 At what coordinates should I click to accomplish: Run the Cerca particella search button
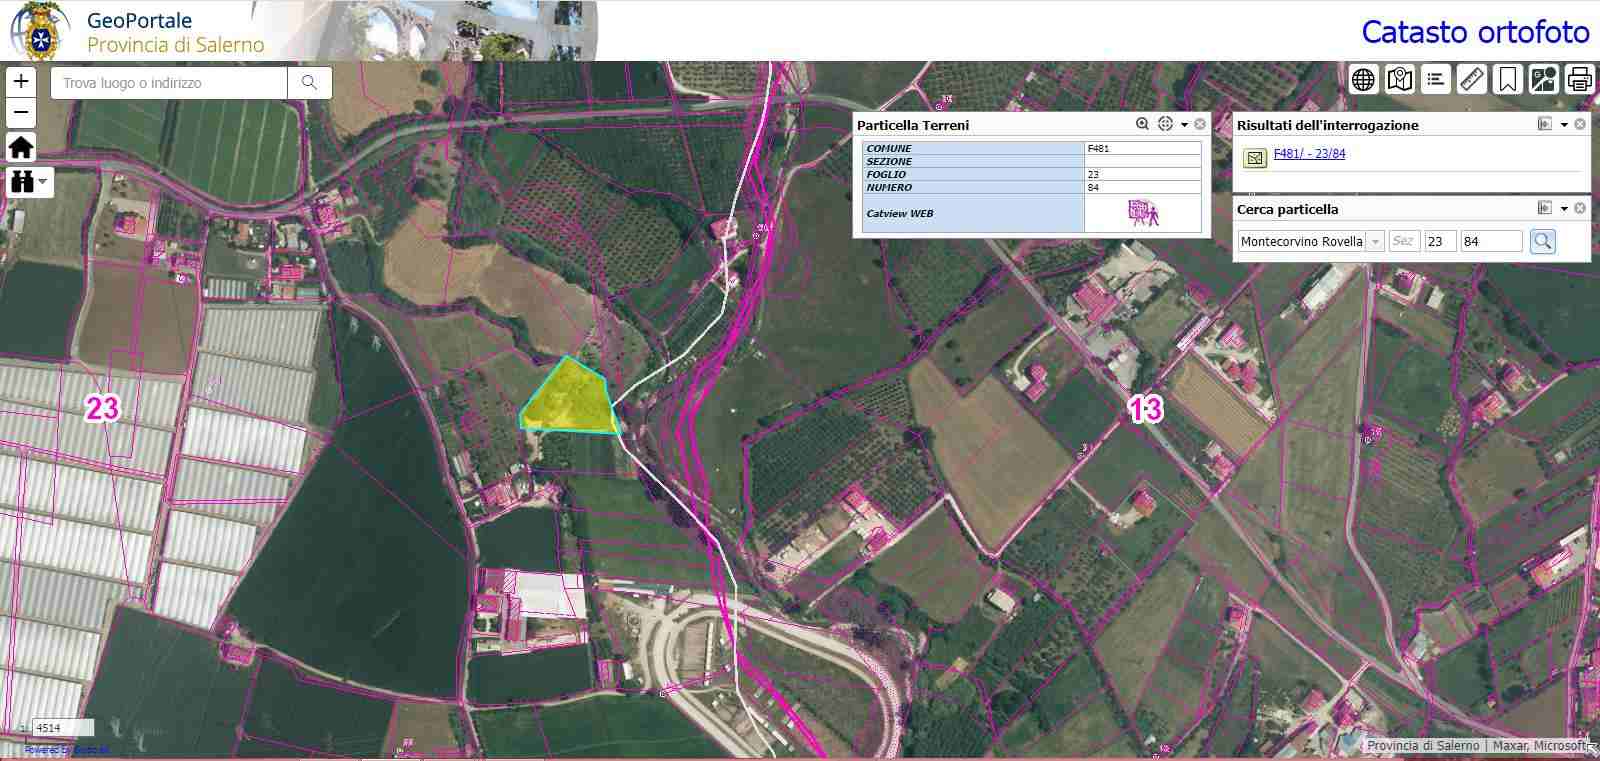1542,241
